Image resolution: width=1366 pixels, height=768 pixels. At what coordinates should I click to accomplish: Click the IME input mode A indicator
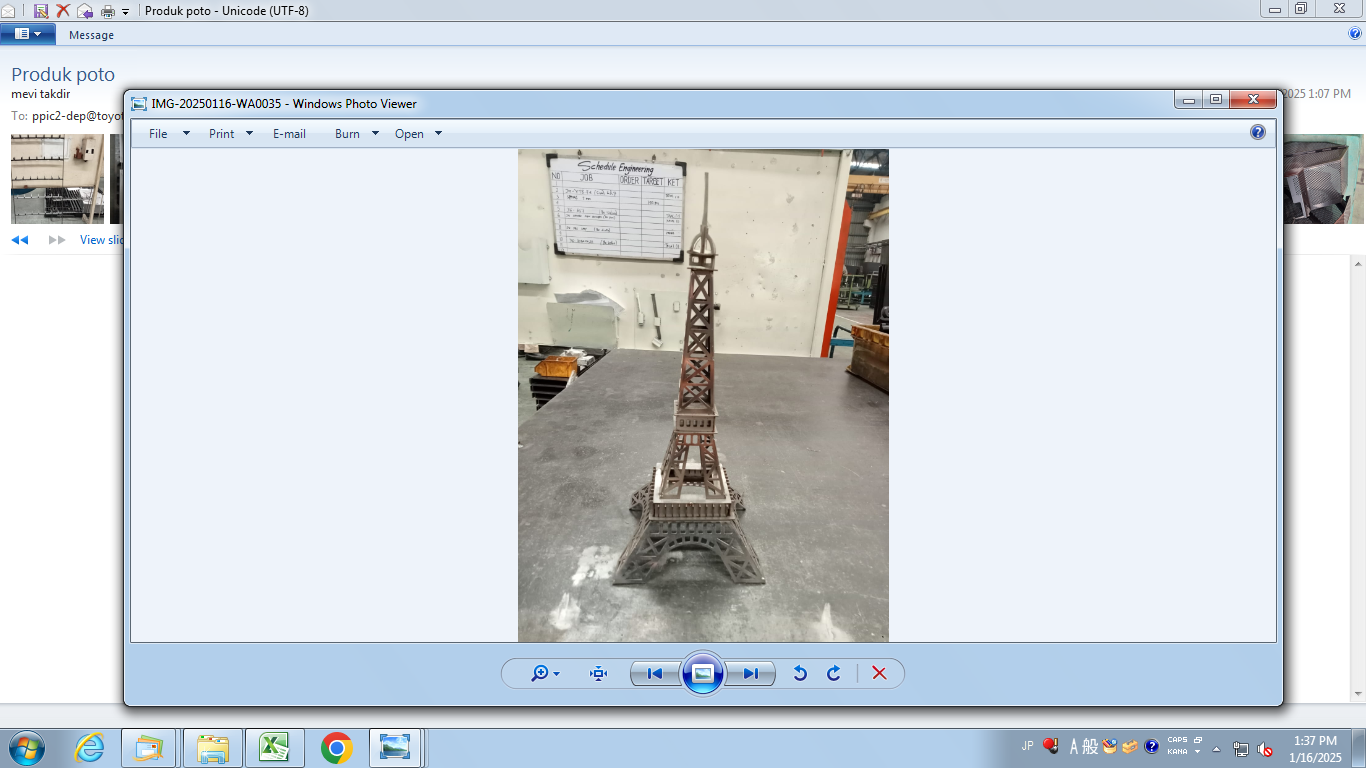1075,746
